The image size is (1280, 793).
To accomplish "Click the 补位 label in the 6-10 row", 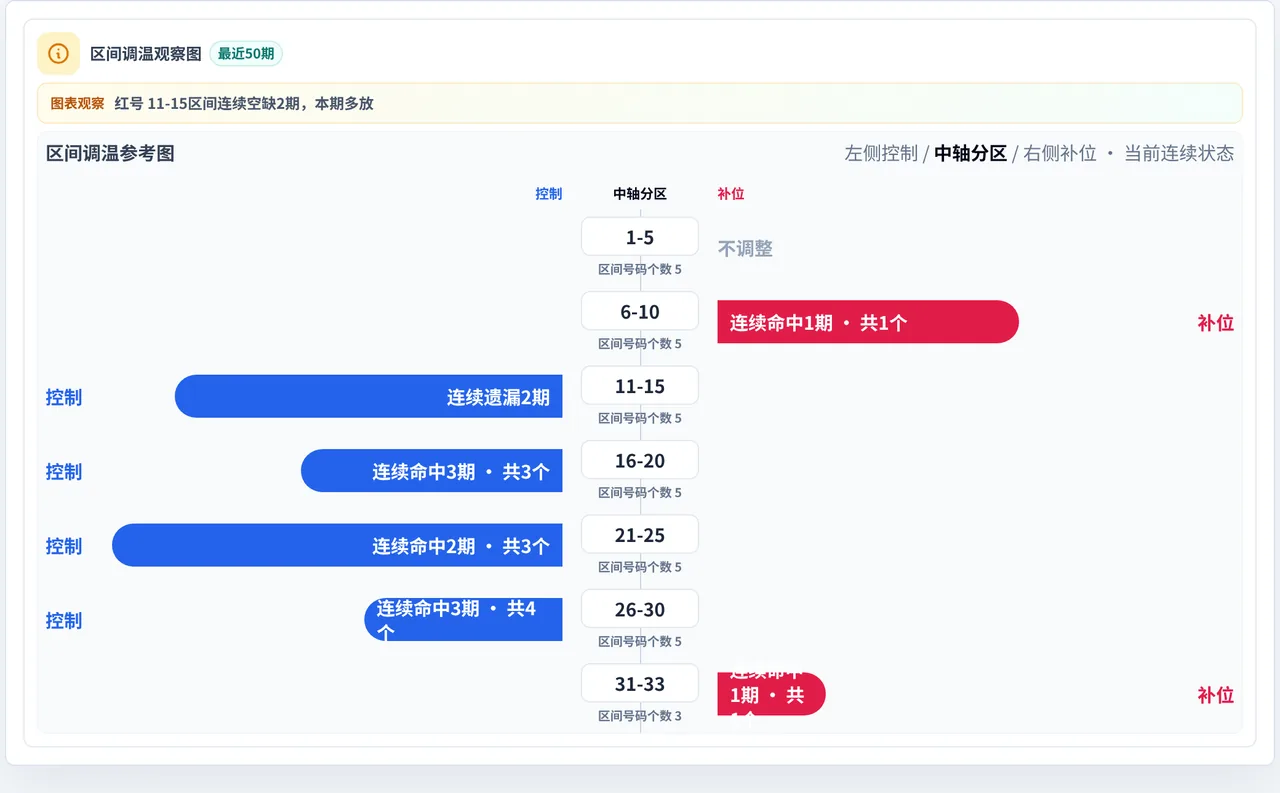I will (1216, 323).
